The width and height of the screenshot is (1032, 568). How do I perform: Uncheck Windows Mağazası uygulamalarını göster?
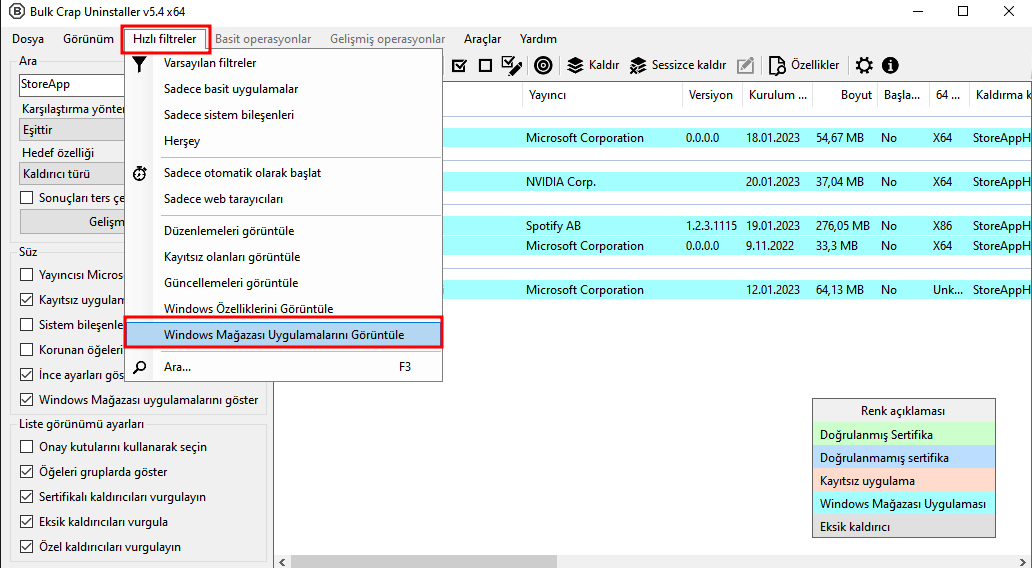26,400
